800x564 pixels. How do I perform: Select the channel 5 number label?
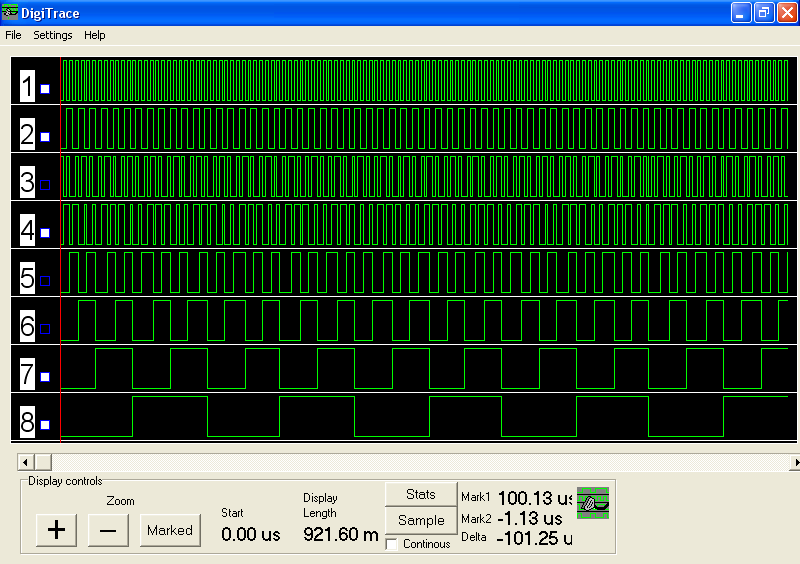[28, 278]
